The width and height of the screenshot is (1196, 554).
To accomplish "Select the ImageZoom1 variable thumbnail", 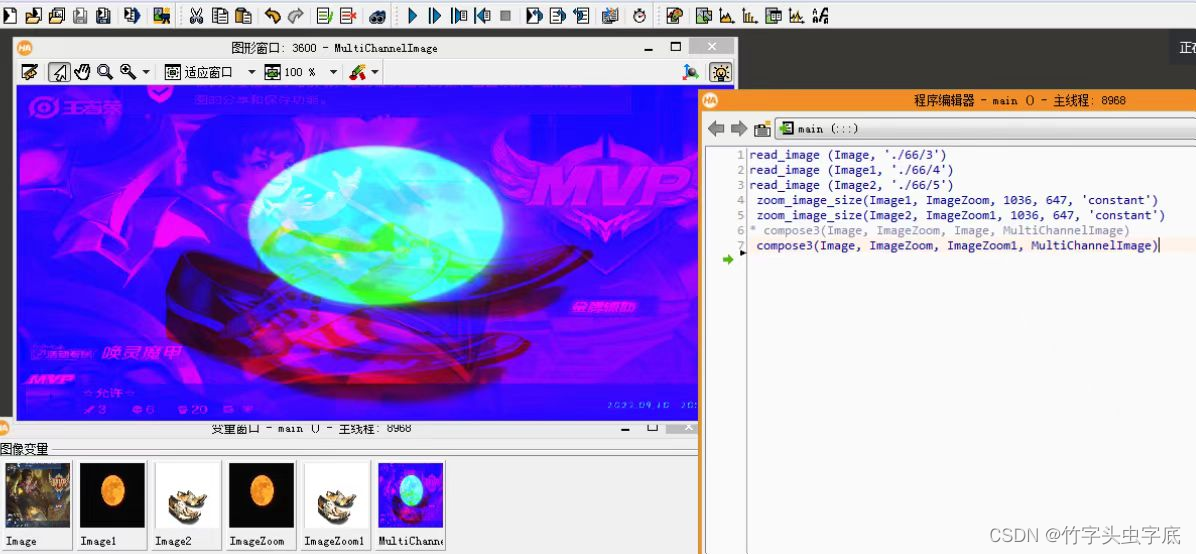I will [x=336, y=504].
